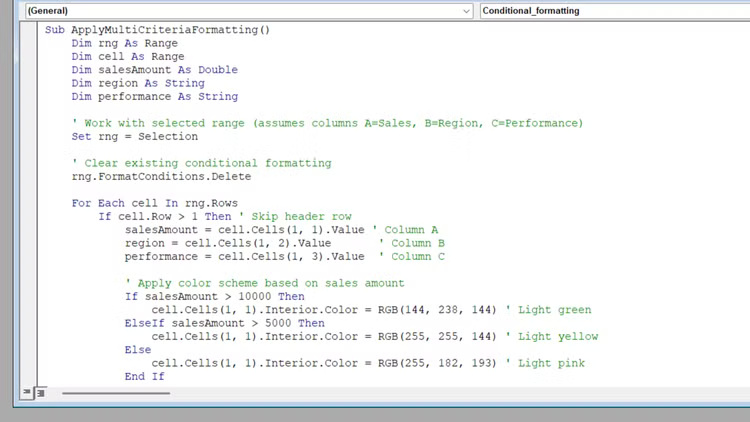Click 'Dim performance As String' line
Image resolution: width=750 pixels, height=422 pixels.
point(154,97)
